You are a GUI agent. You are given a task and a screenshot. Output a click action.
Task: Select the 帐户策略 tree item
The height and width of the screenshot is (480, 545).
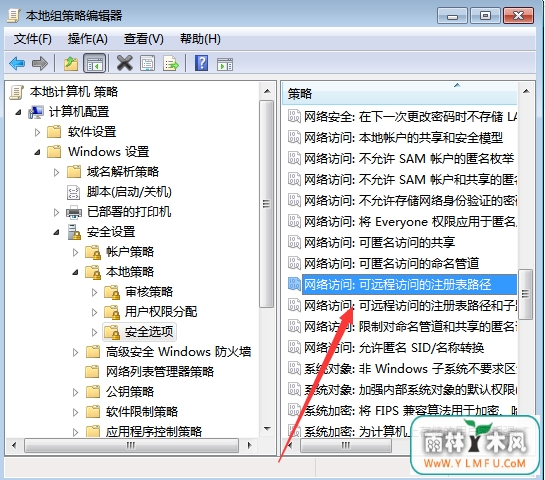pos(130,252)
